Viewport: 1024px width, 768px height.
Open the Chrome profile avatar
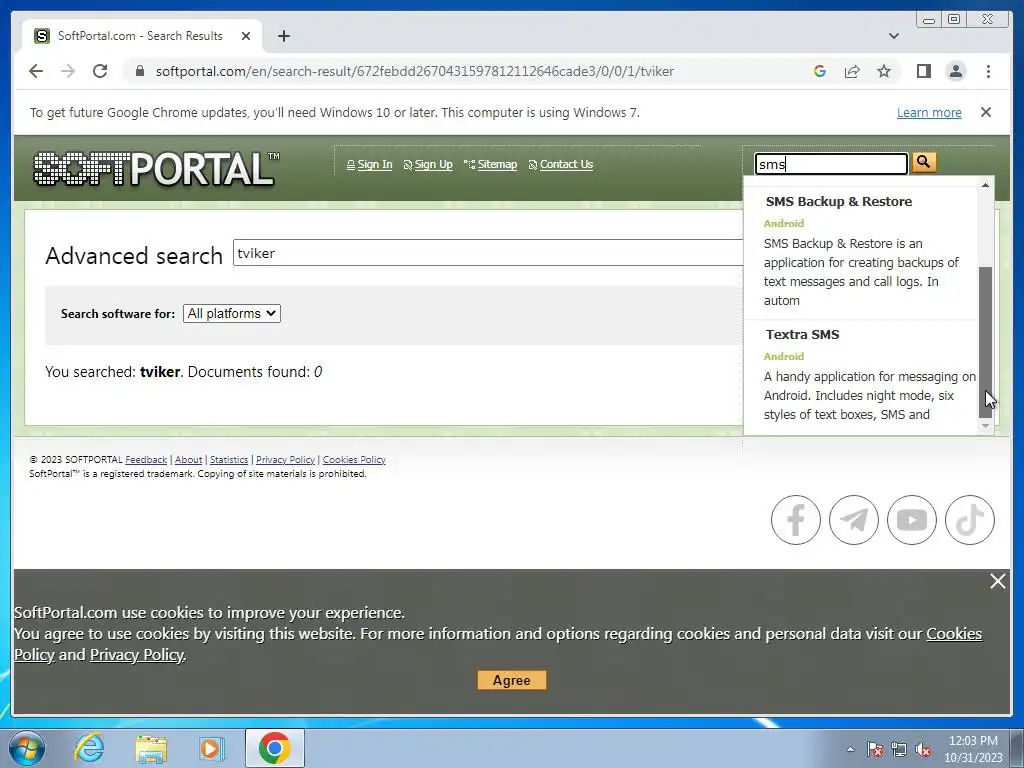coord(955,71)
